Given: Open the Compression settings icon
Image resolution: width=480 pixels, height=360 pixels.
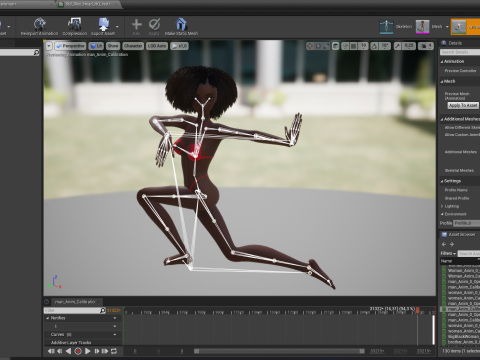Looking at the screenshot, I should 74,24.
